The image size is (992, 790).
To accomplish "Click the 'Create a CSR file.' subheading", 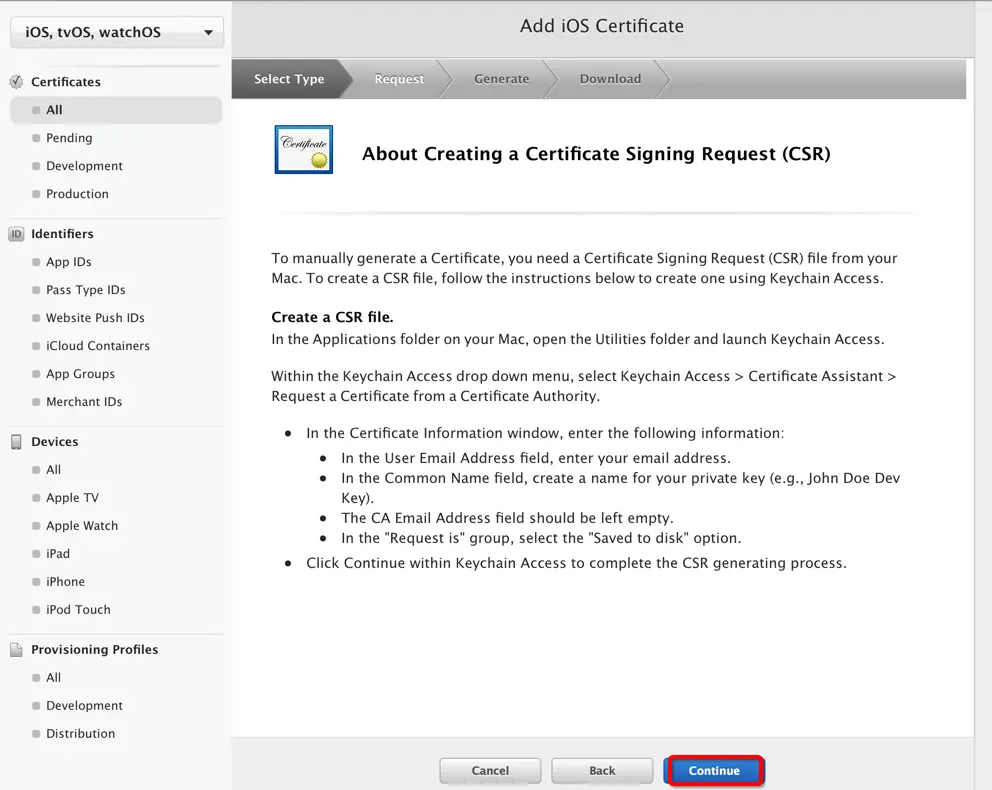I will (332, 317).
